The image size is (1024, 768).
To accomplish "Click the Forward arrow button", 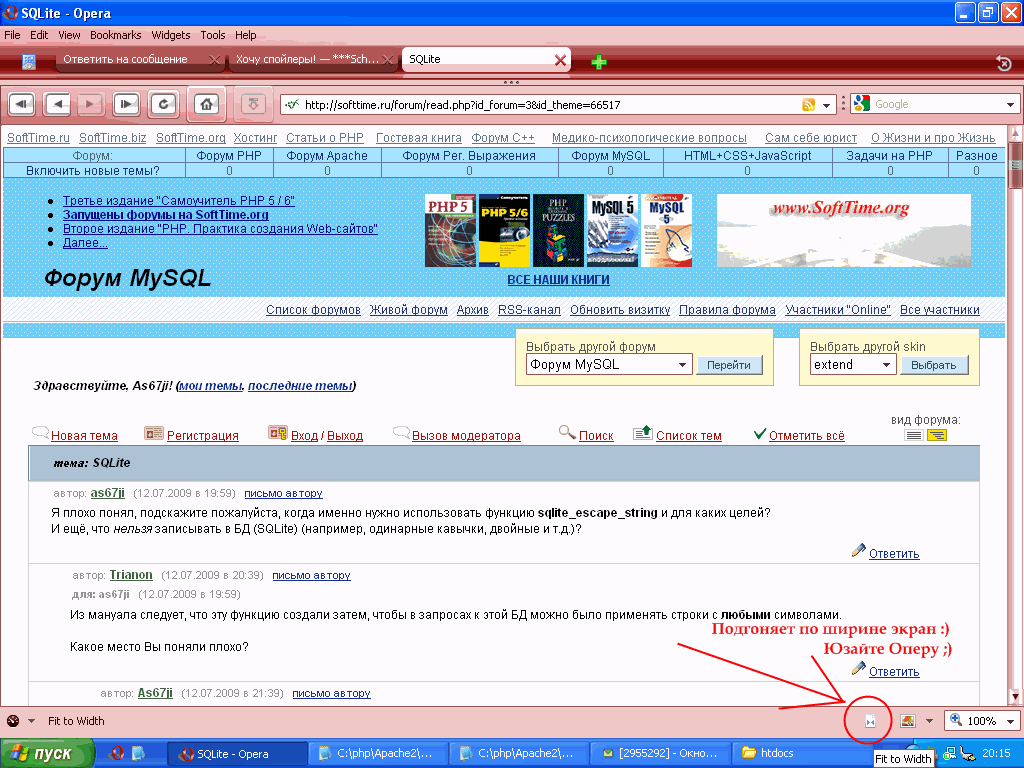I will (x=90, y=104).
